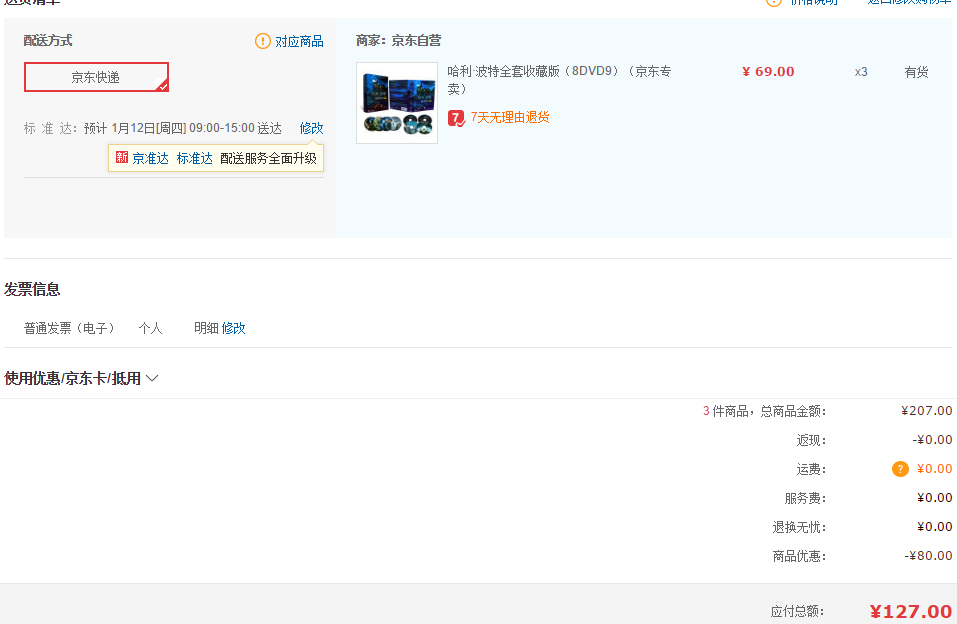The width and height of the screenshot is (957, 624).
Task: Select 京东快递 delivery option
Action: click(x=96, y=77)
